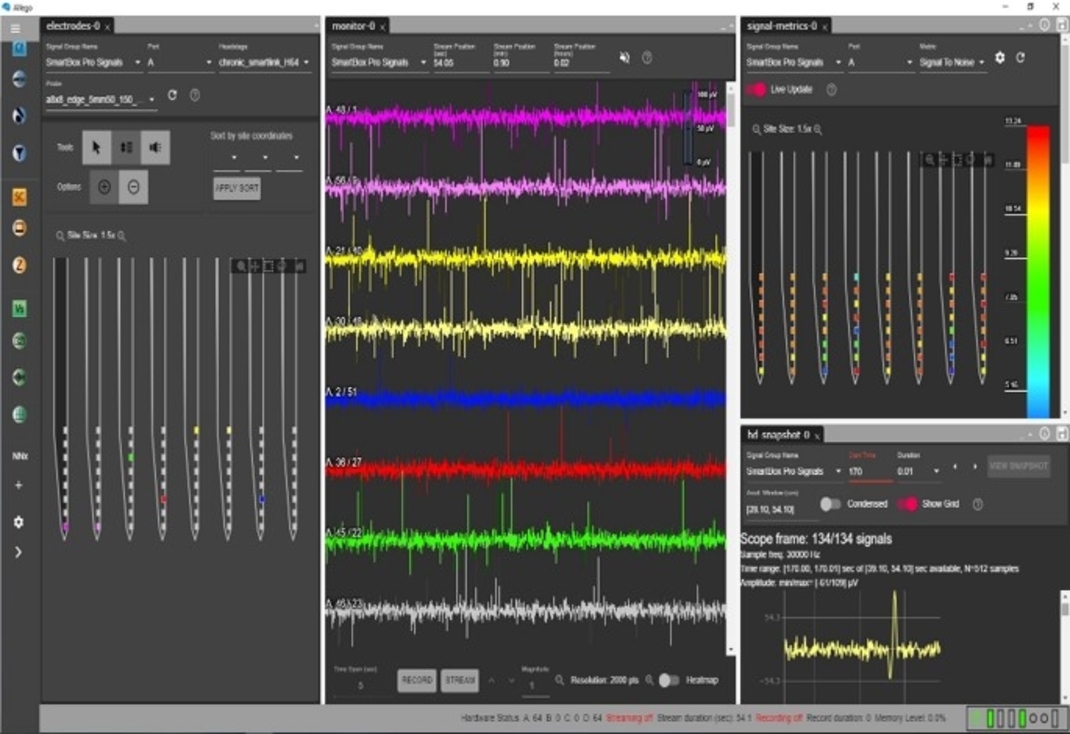Click the NNx sidebar icon
Screen dimensions: 1070x734
tap(20, 456)
